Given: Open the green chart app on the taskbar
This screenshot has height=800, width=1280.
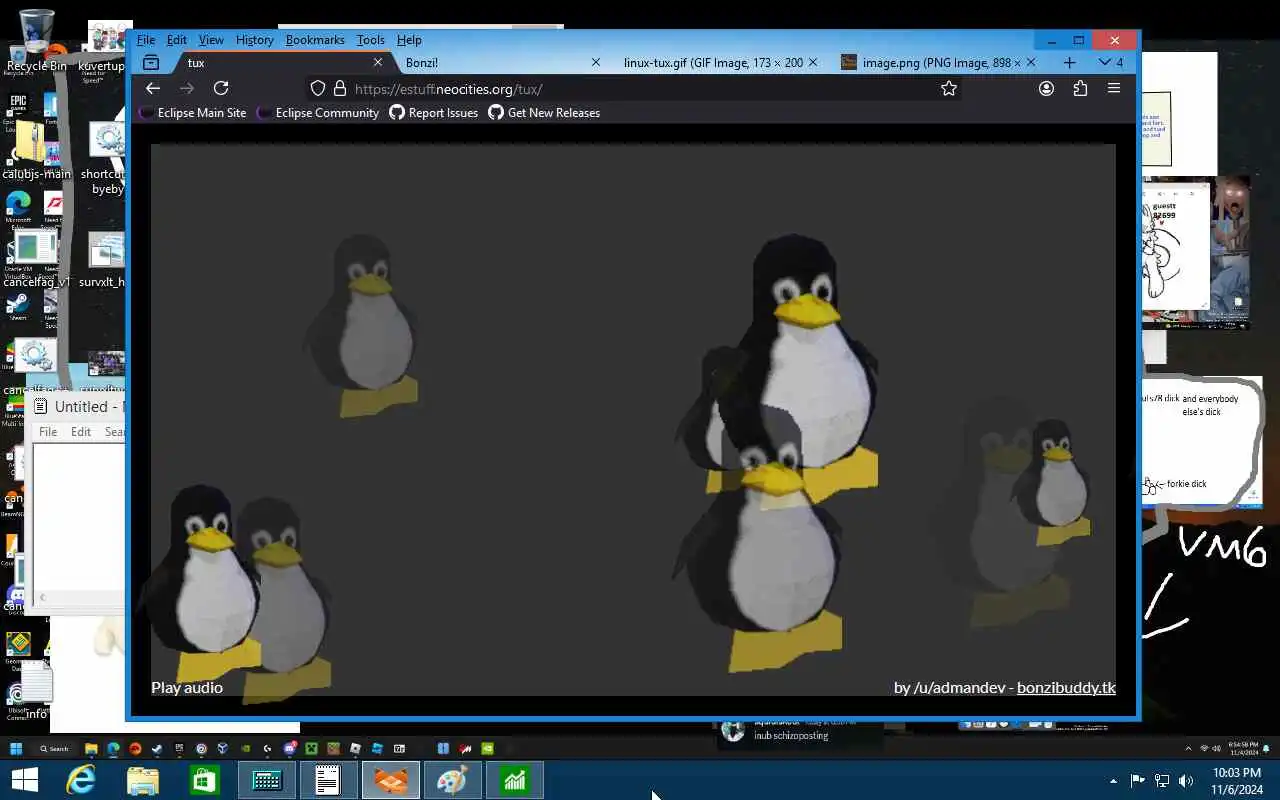Looking at the screenshot, I should [x=515, y=780].
